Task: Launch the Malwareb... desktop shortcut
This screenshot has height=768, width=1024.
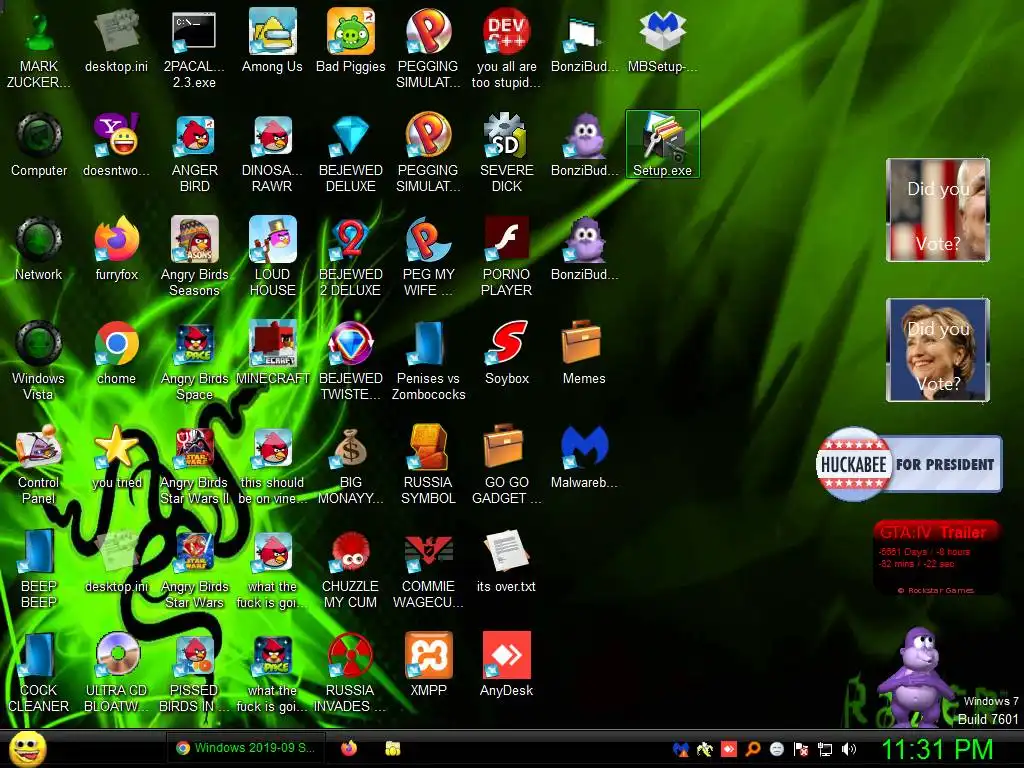Action: pyautogui.click(x=584, y=456)
